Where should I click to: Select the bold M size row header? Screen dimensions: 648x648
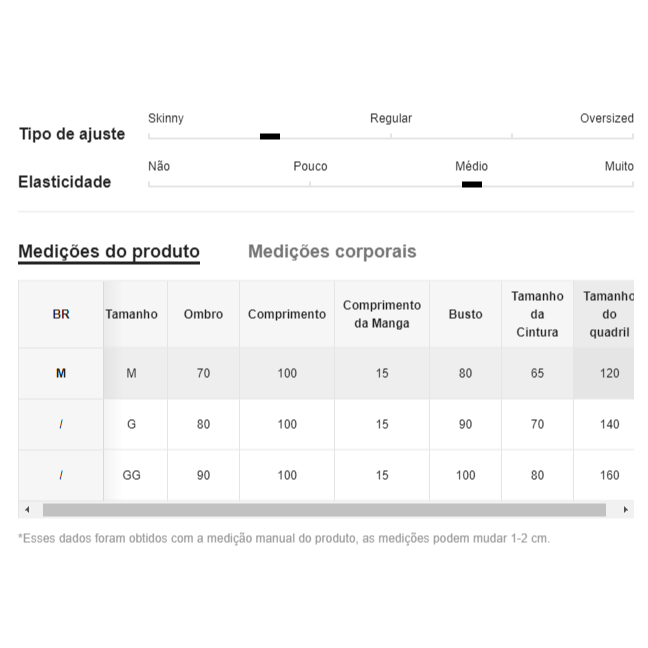coord(61,373)
